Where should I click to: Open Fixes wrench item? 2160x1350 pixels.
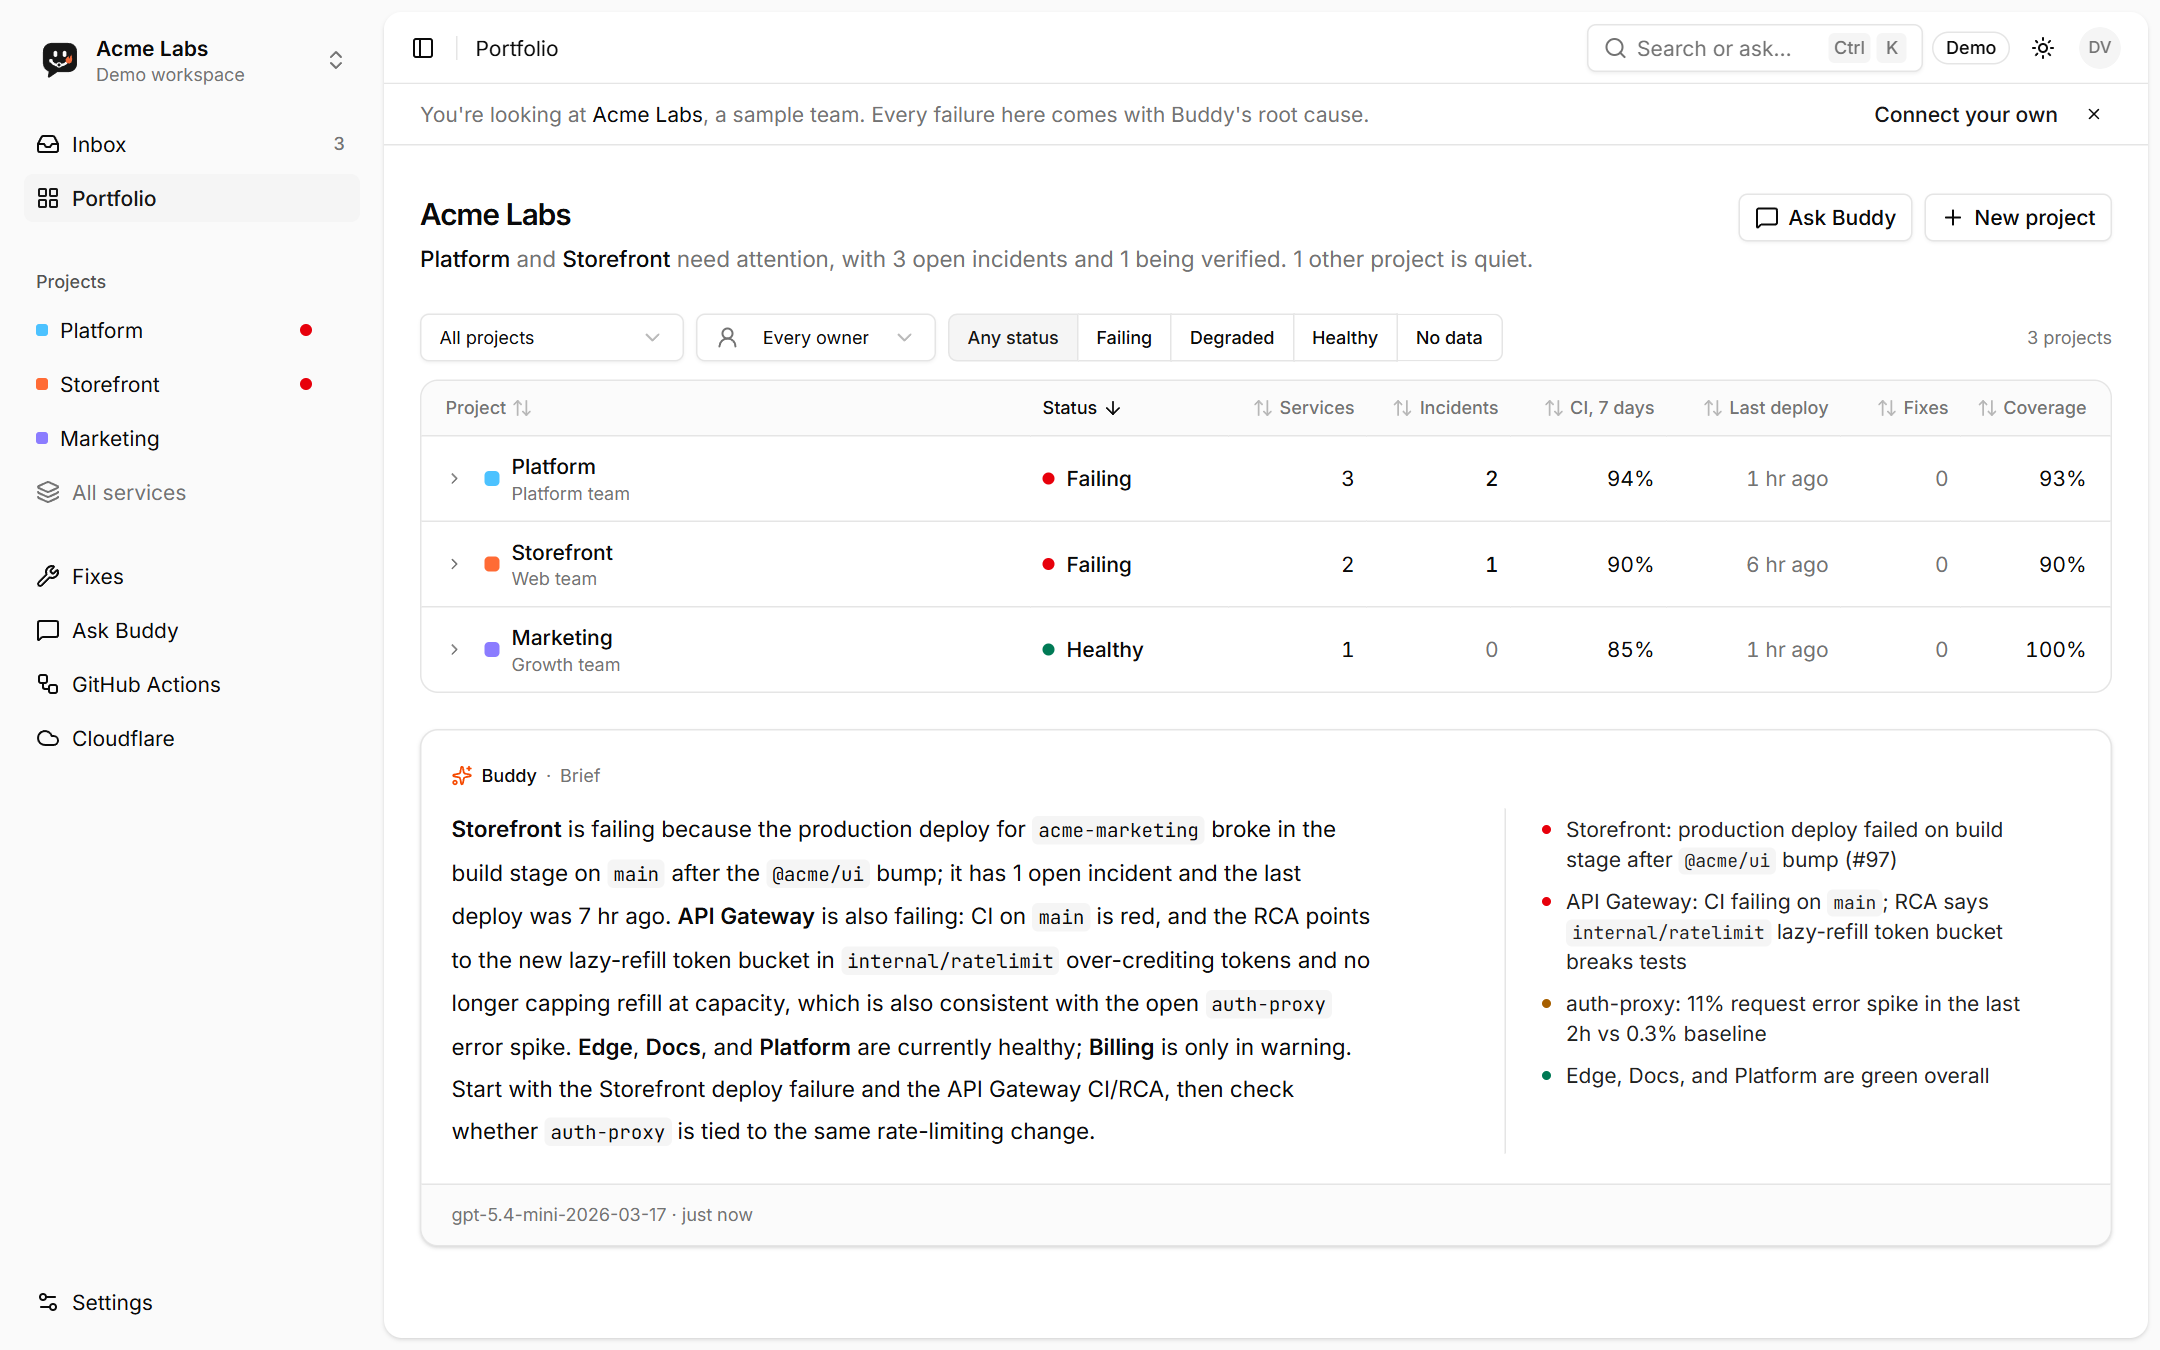192,576
